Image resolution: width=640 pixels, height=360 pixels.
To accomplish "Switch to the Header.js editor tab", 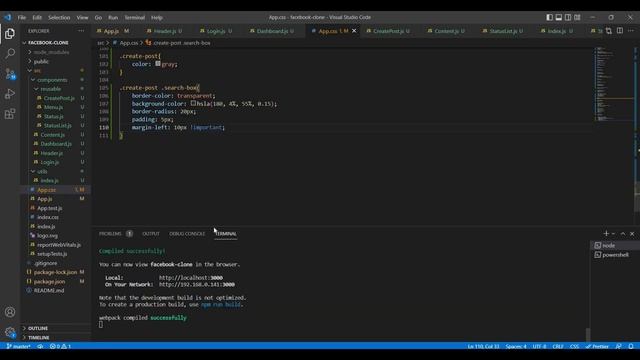I will [x=164, y=31].
